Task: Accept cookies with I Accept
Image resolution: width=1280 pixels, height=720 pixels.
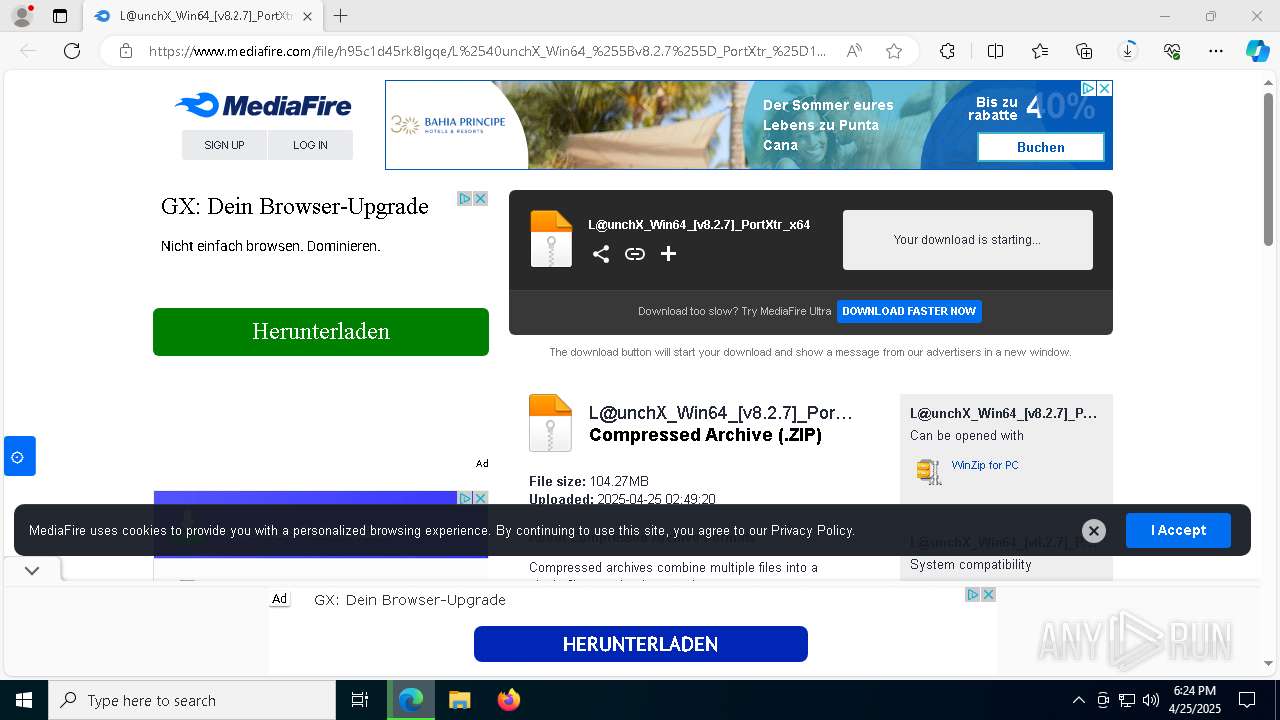Action: pyautogui.click(x=1178, y=530)
